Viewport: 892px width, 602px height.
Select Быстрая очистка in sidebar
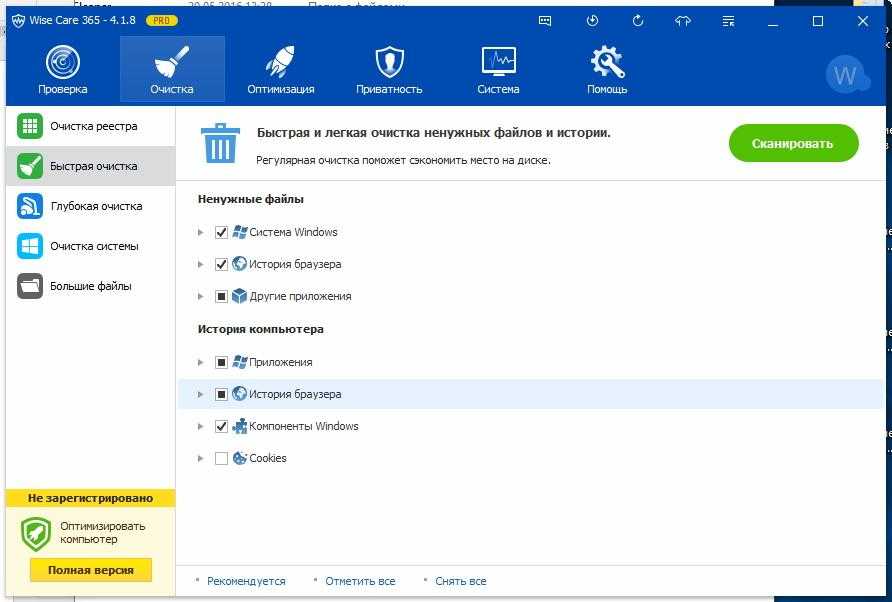pos(90,166)
